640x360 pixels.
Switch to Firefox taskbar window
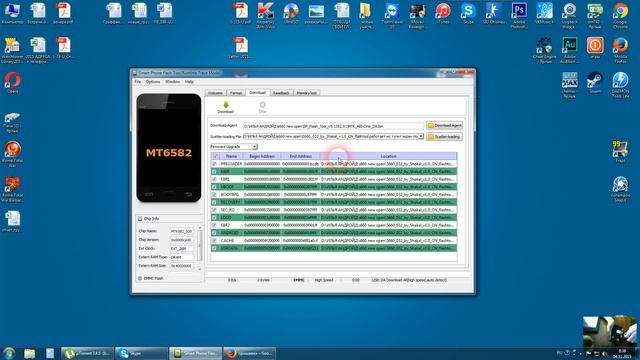249,353
